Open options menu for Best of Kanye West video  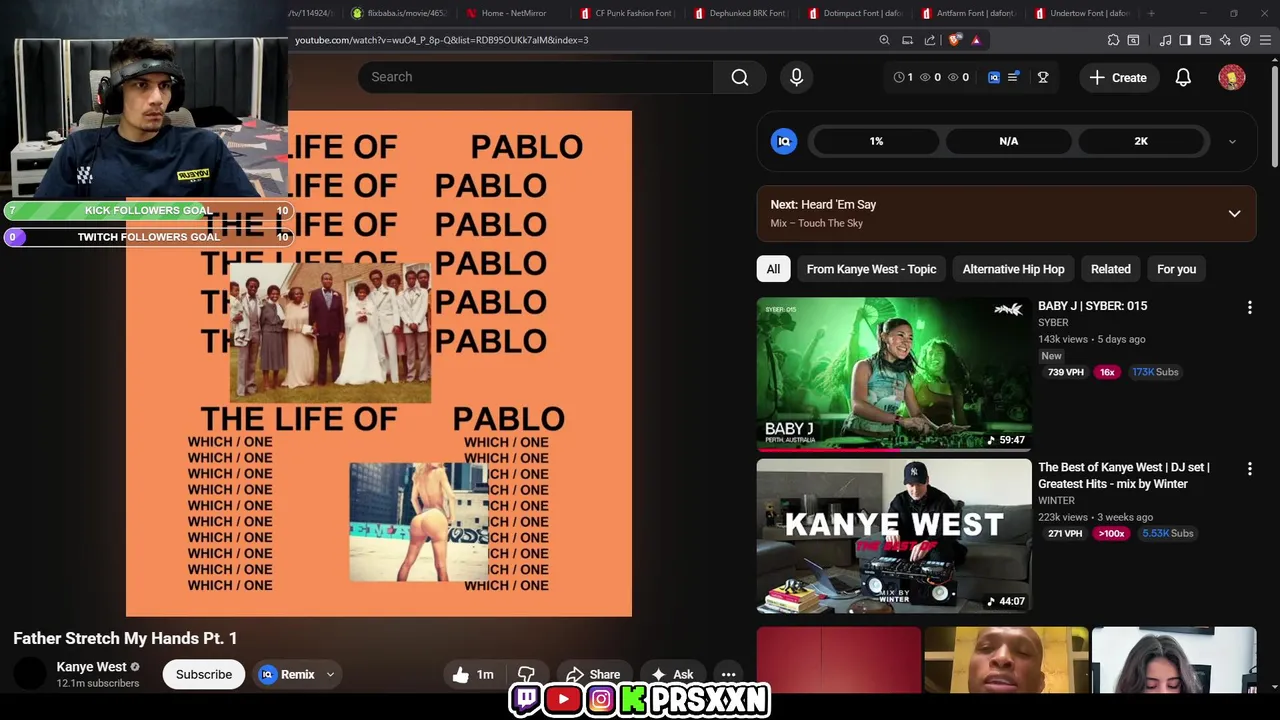click(1249, 469)
